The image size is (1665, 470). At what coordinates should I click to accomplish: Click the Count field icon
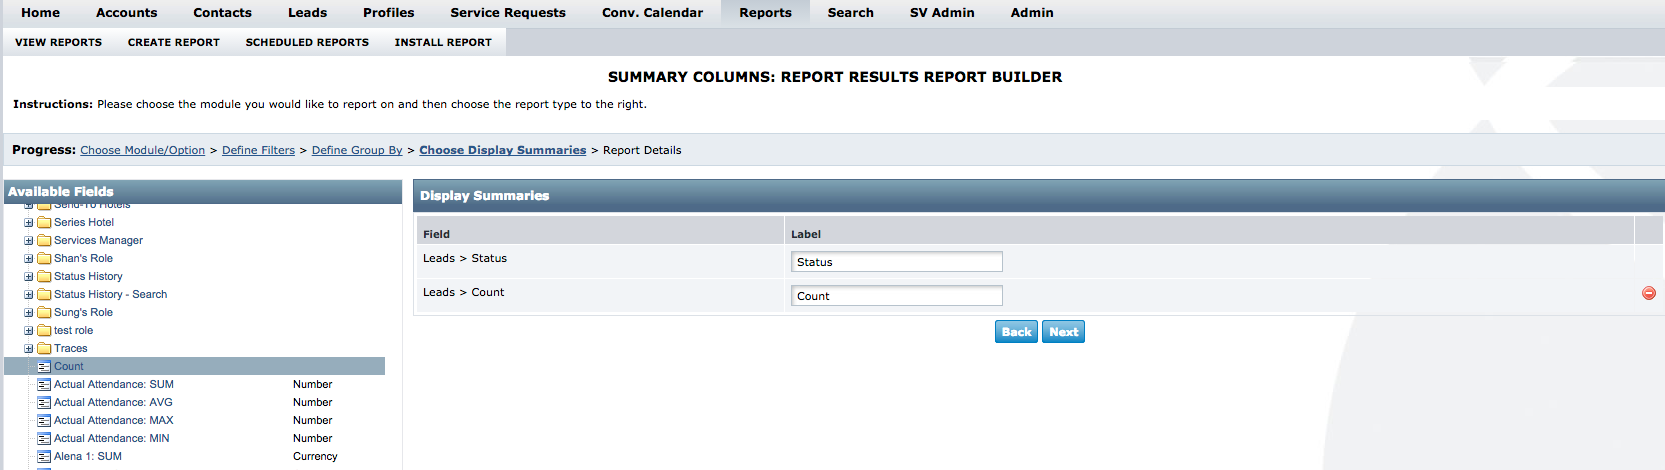[x=44, y=366]
